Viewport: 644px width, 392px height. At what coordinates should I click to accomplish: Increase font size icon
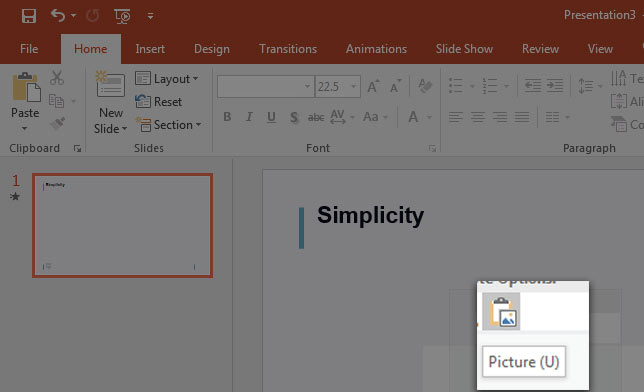[373, 86]
